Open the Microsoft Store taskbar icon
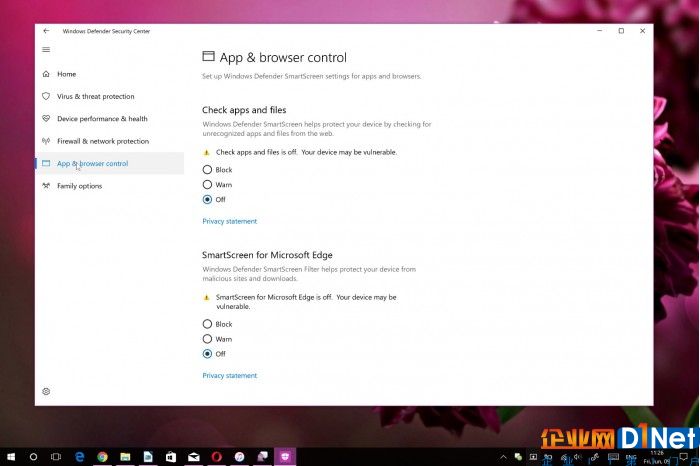 [171, 457]
